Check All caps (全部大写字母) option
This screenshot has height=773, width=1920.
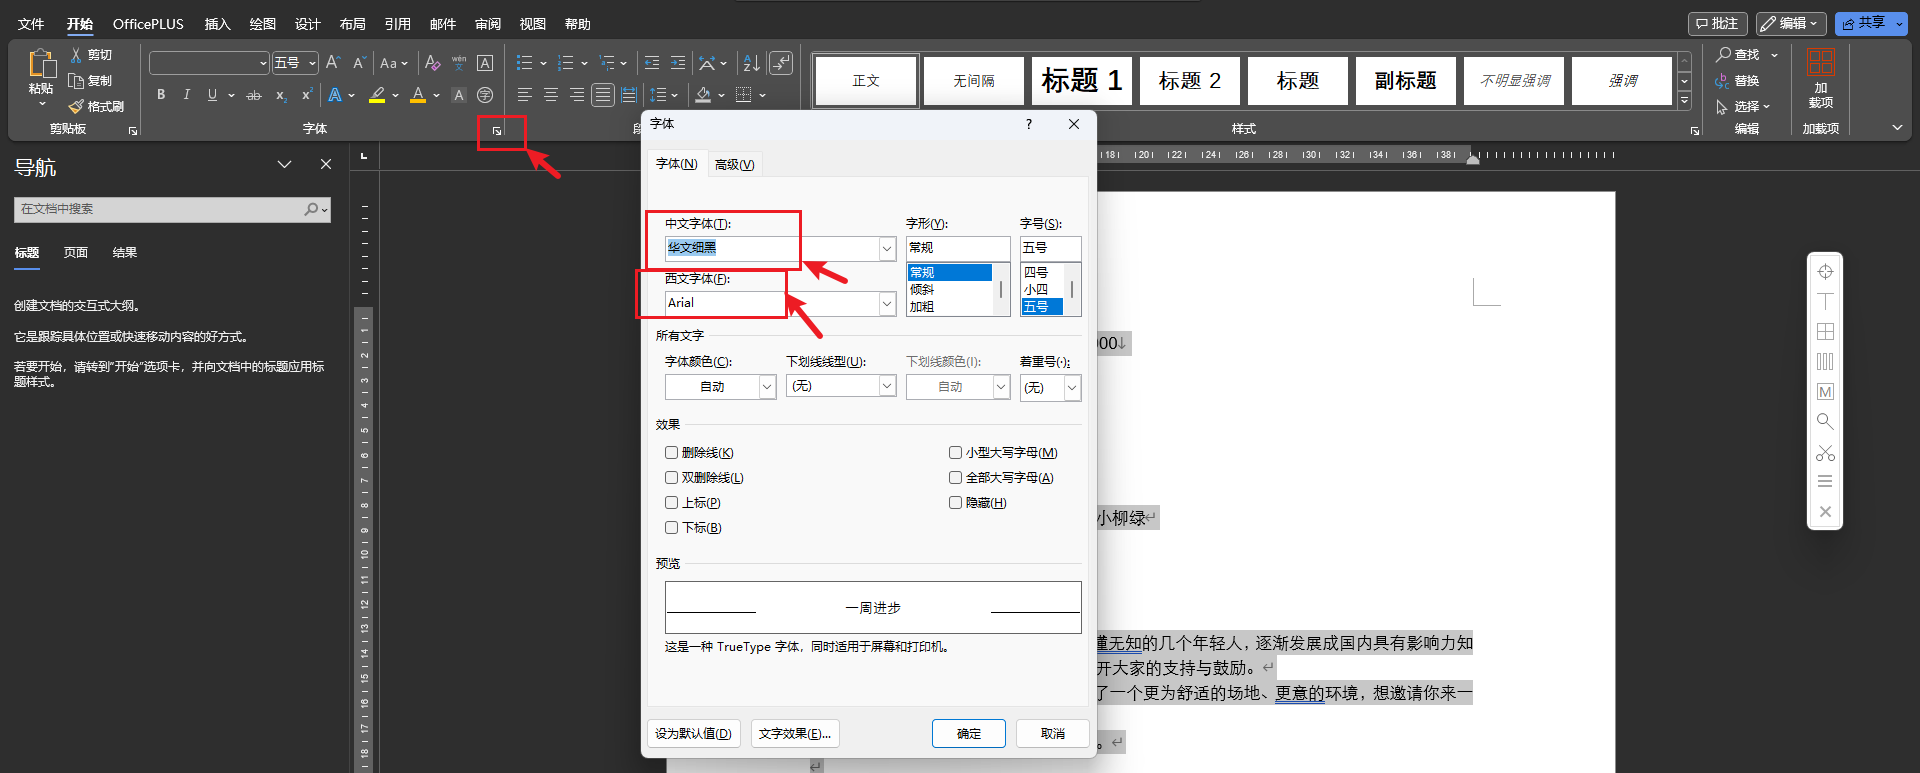tap(956, 478)
